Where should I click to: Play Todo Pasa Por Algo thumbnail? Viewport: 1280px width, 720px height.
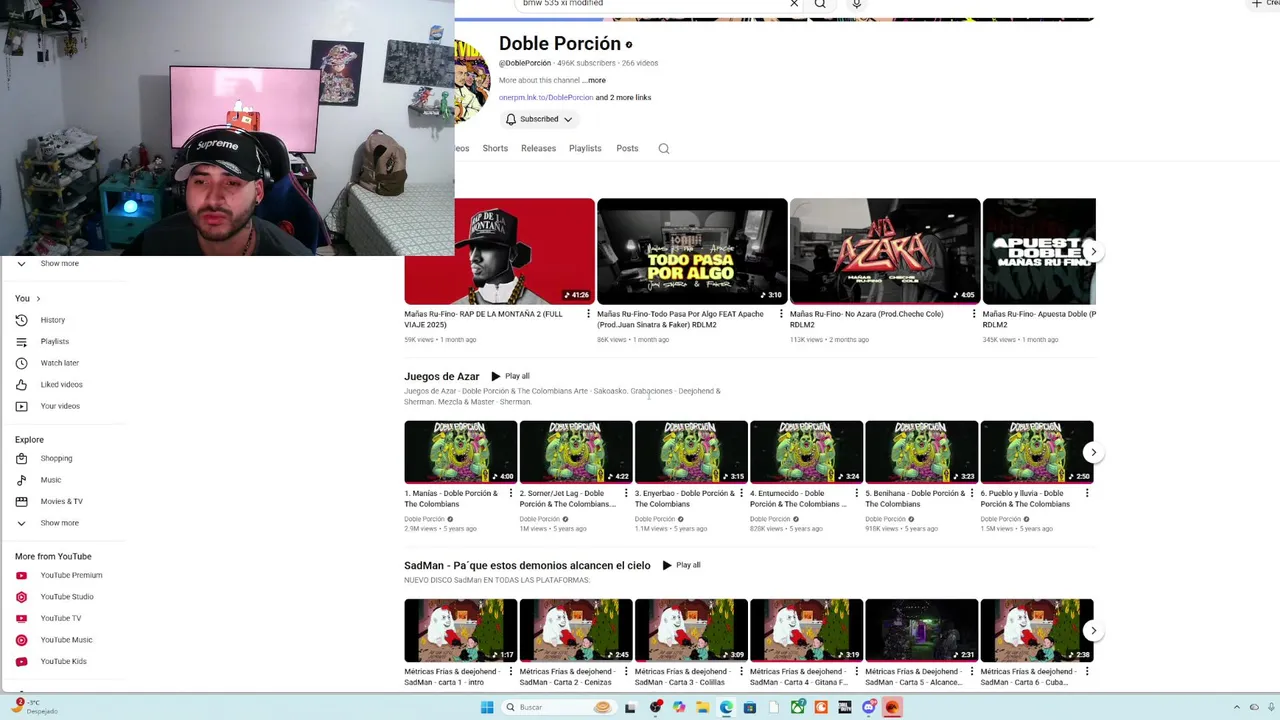tap(692, 251)
